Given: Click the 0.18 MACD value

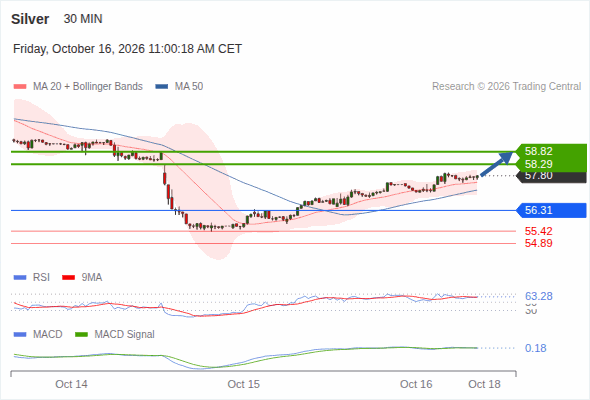Looking at the screenshot, I should point(536,348).
